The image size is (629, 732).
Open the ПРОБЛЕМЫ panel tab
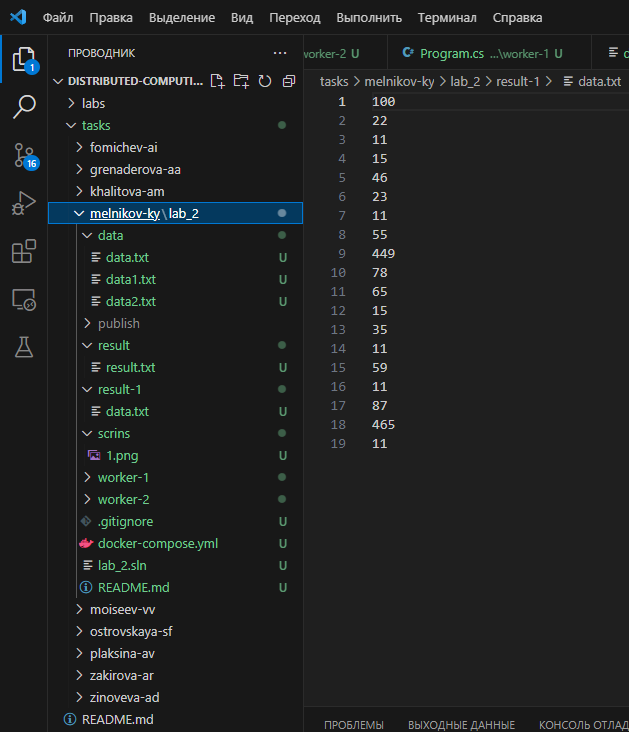tap(354, 724)
